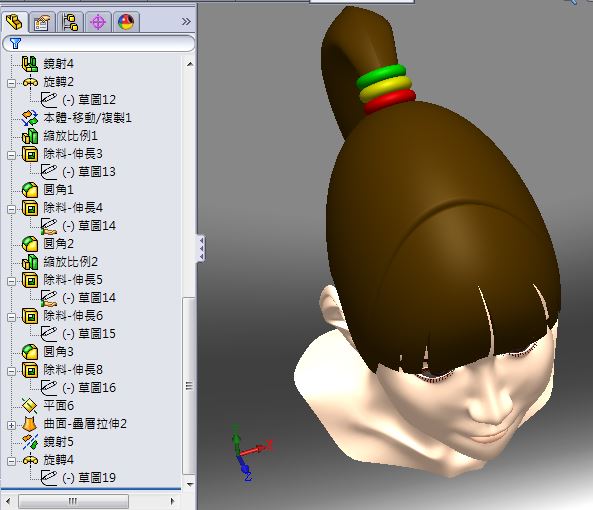Click the feature tree filter field
This screenshot has height=510, width=593.
pyautogui.click(x=98, y=43)
